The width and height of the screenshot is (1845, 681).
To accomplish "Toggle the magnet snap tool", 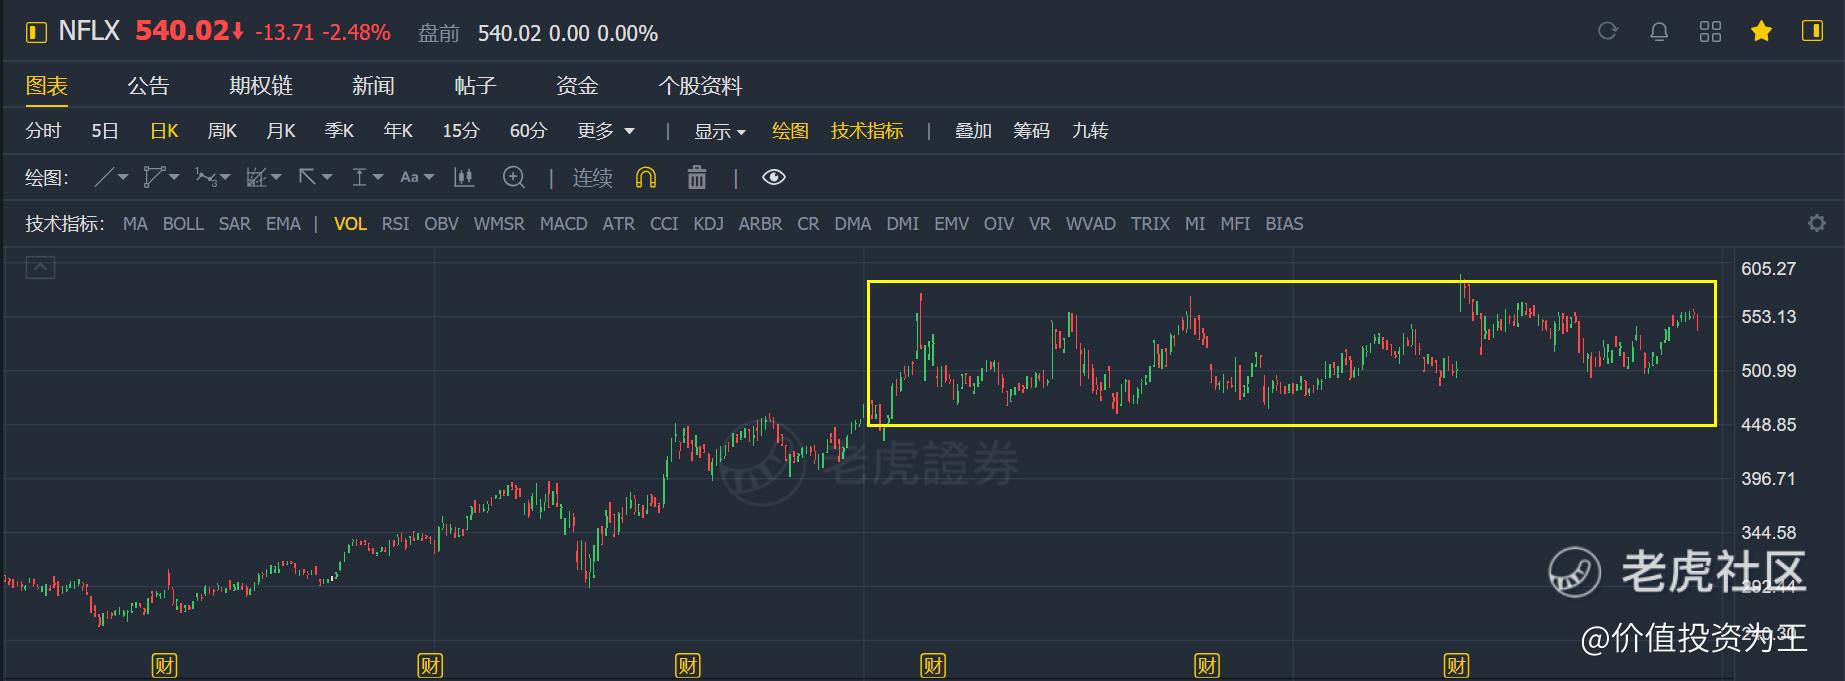I will 646,178.
